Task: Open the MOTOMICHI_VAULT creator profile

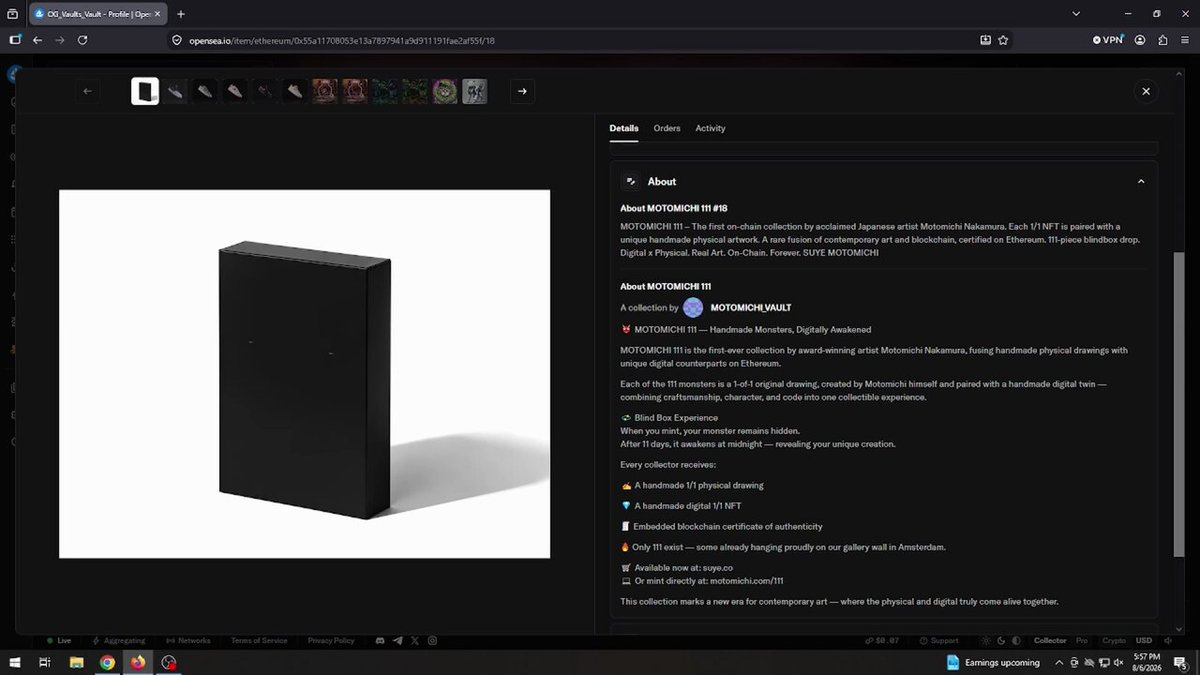Action: tap(751, 308)
